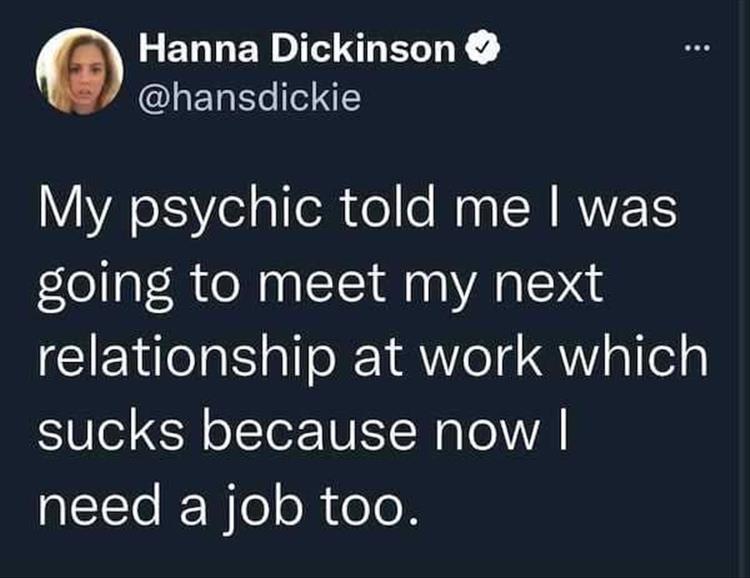The image size is (750, 578).
Task: Click the word 'next' in the tweet
Action: (548, 286)
